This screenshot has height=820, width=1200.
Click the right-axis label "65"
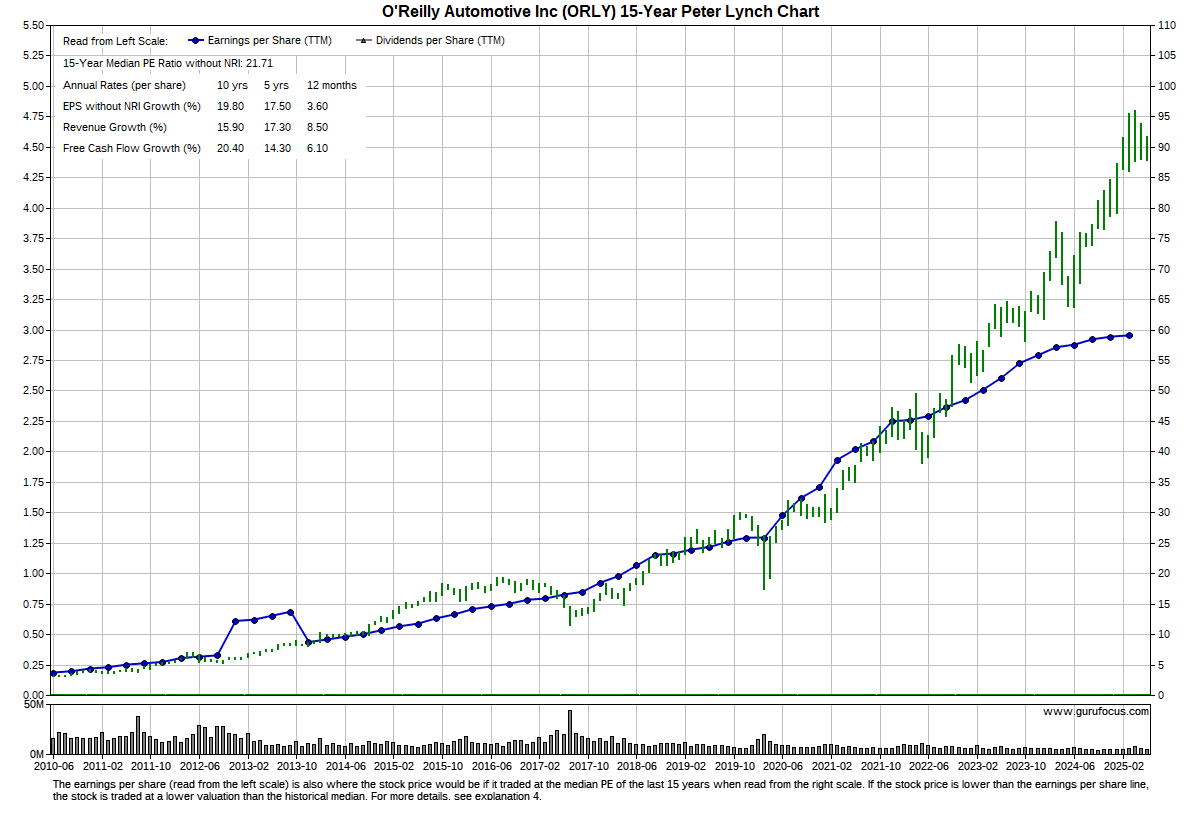click(1165, 300)
